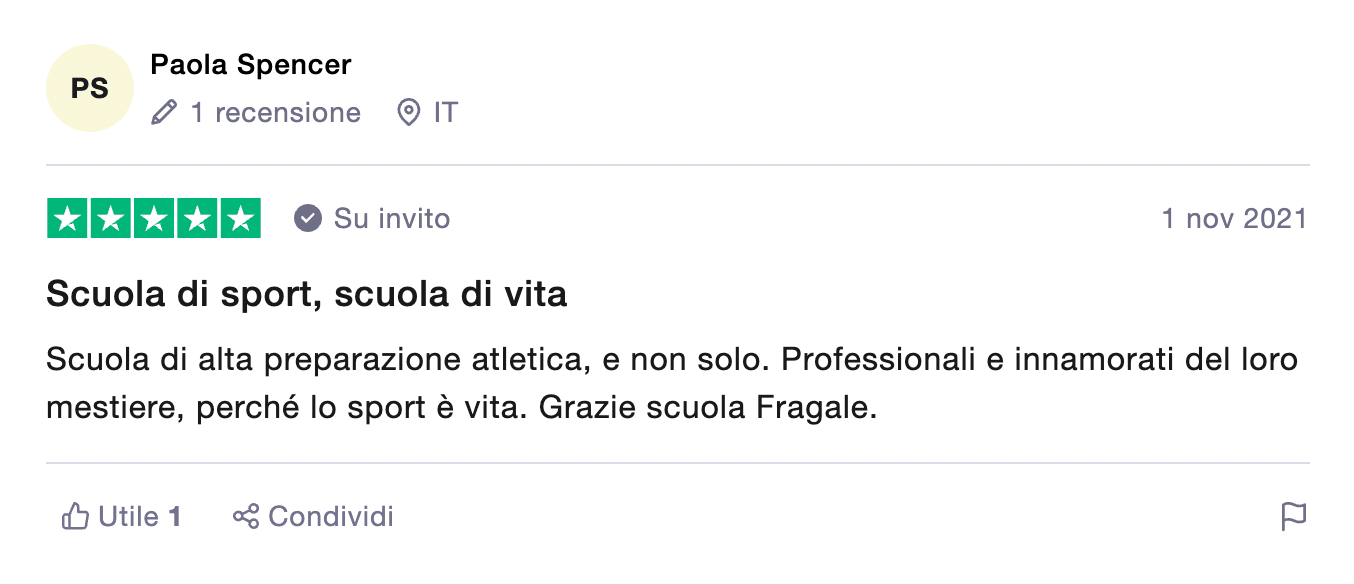
Task: Click the Utile counter showing 1
Action: point(174,516)
